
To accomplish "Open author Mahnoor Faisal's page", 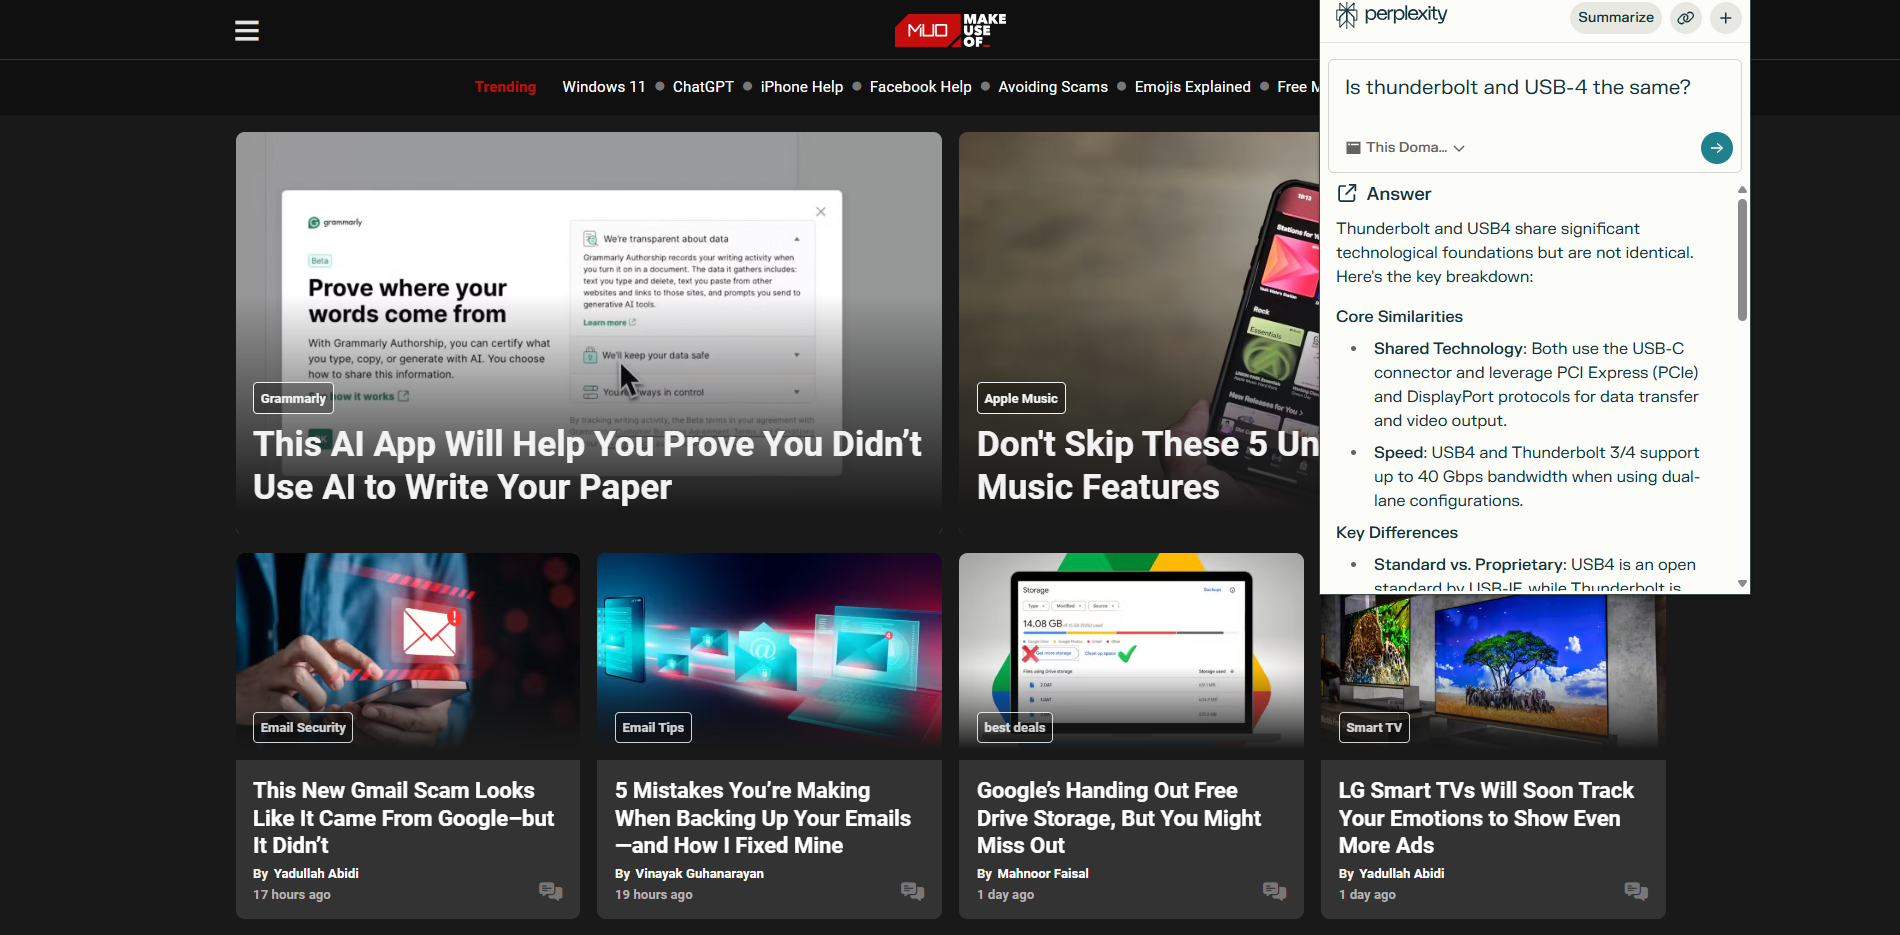I will [x=1043, y=873].
